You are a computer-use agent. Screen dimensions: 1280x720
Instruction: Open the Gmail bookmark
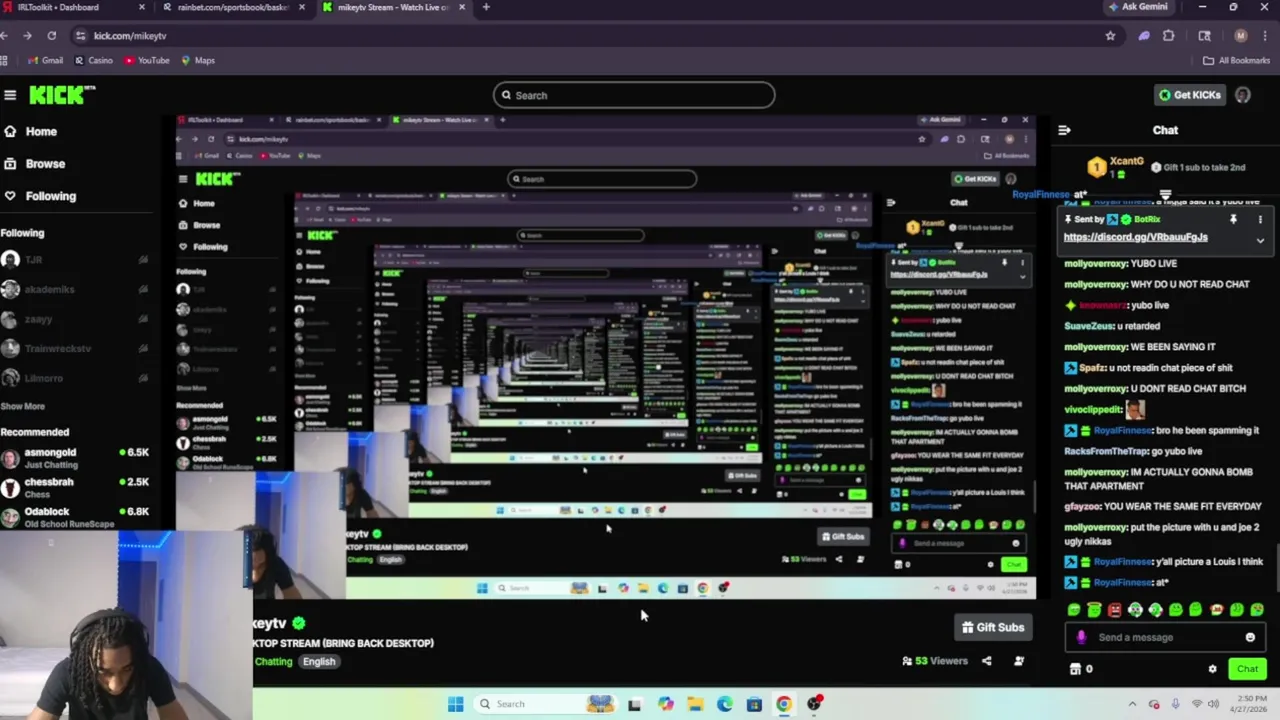[45, 61]
